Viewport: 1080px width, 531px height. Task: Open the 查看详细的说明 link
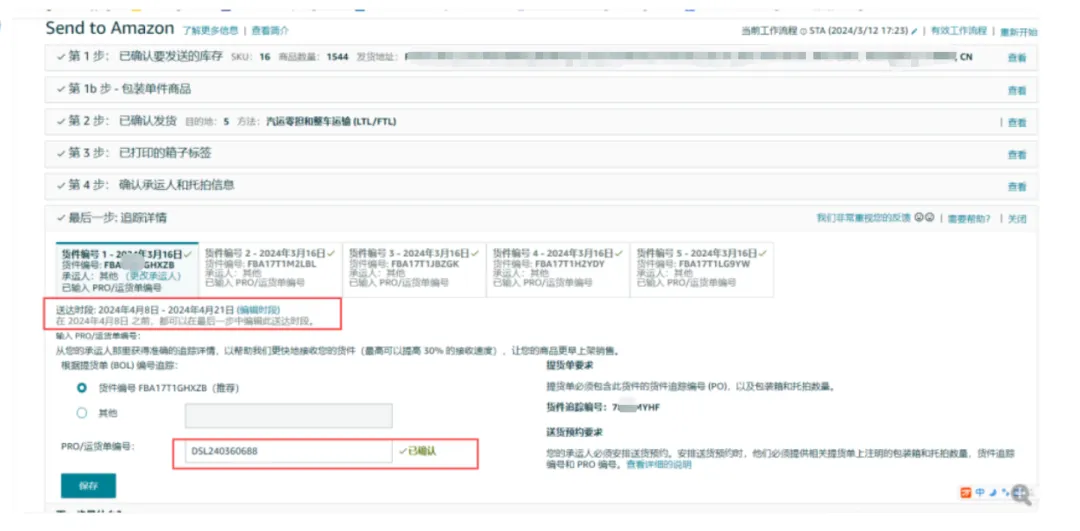coord(658,465)
